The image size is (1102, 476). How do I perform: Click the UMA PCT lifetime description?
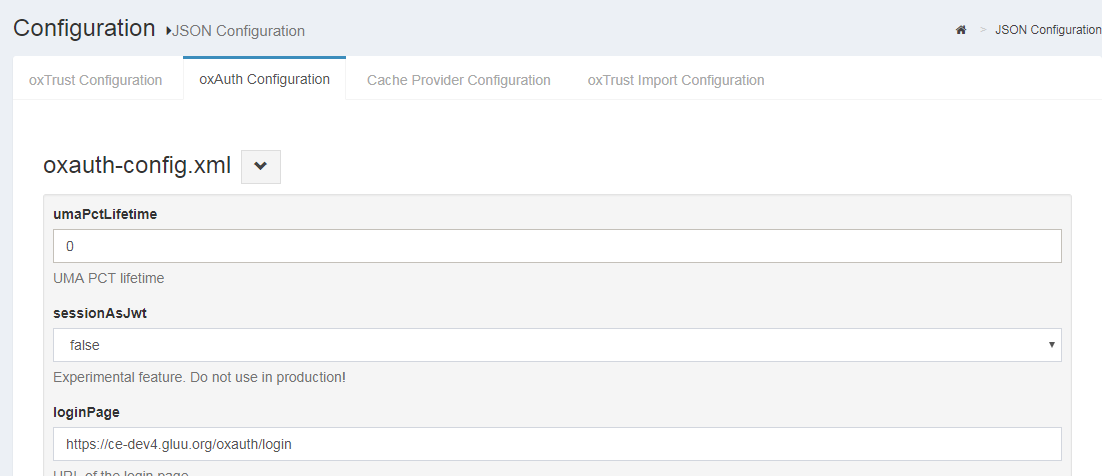point(108,278)
